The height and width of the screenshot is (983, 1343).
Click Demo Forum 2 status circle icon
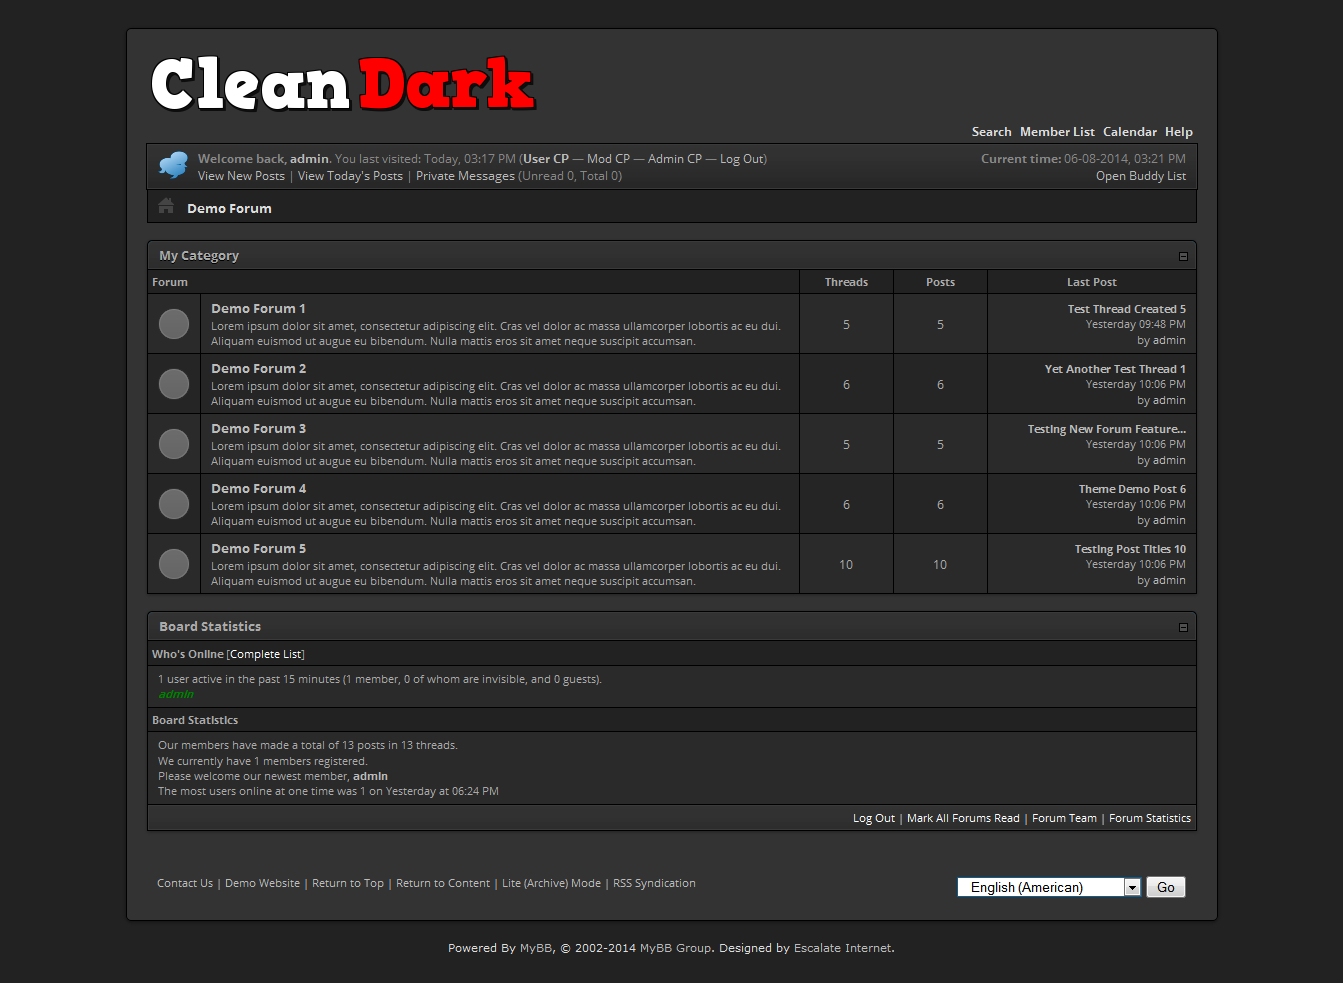pyautogui.click(x=174, y=384)
